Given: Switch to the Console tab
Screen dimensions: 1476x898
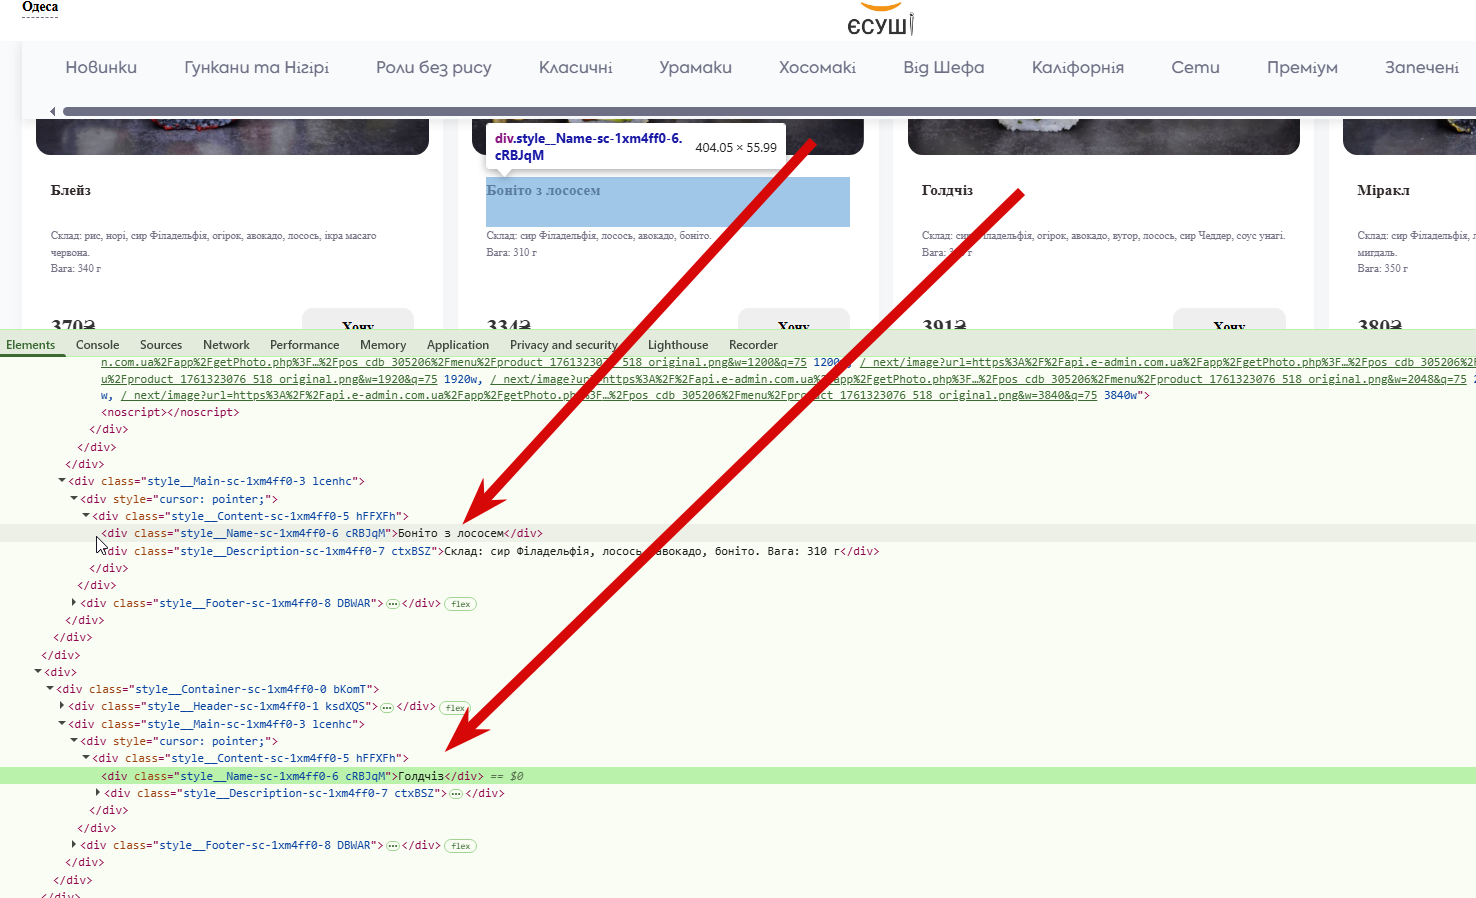Looking at the screenshot, I should 97,345.
